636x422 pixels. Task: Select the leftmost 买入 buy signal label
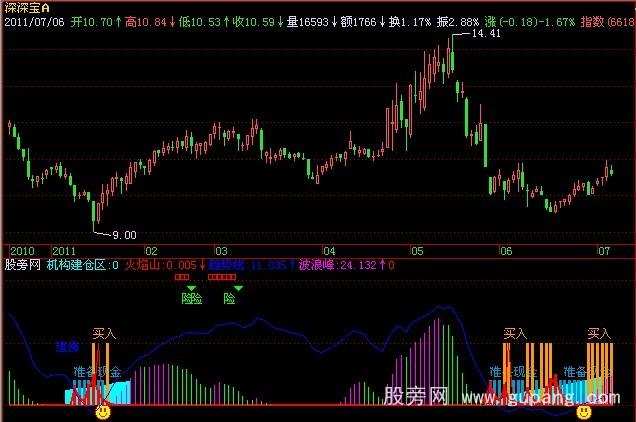coord(104,333)
